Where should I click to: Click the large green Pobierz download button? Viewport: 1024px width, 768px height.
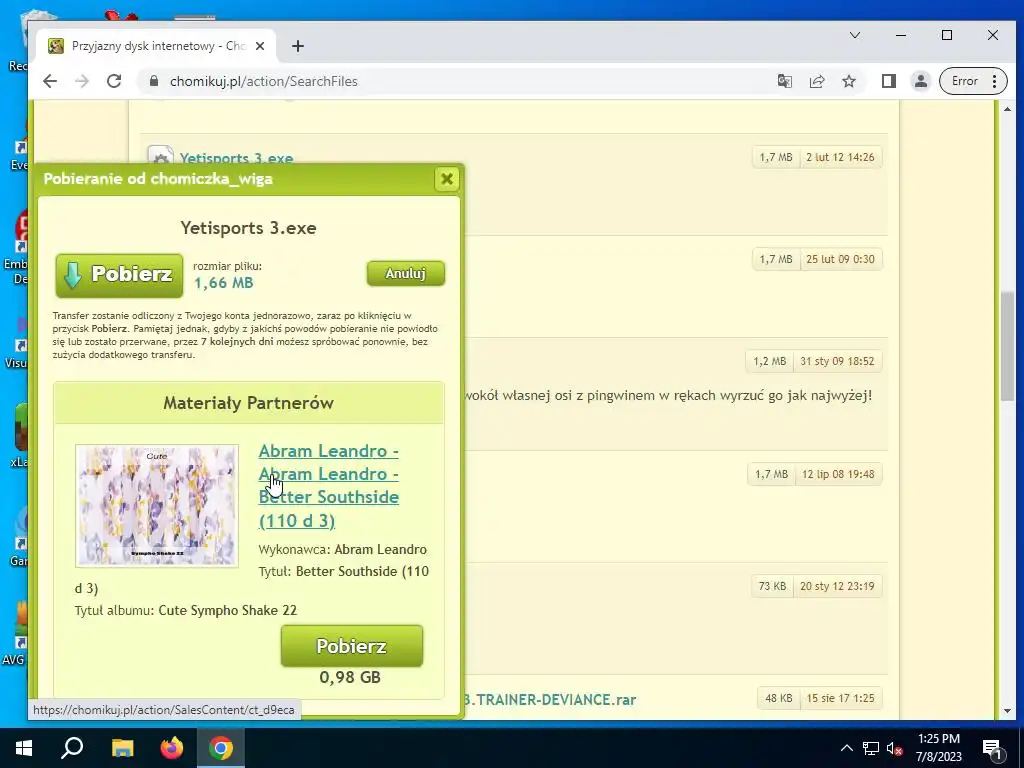pyautogui.click(x=120, y=275)
